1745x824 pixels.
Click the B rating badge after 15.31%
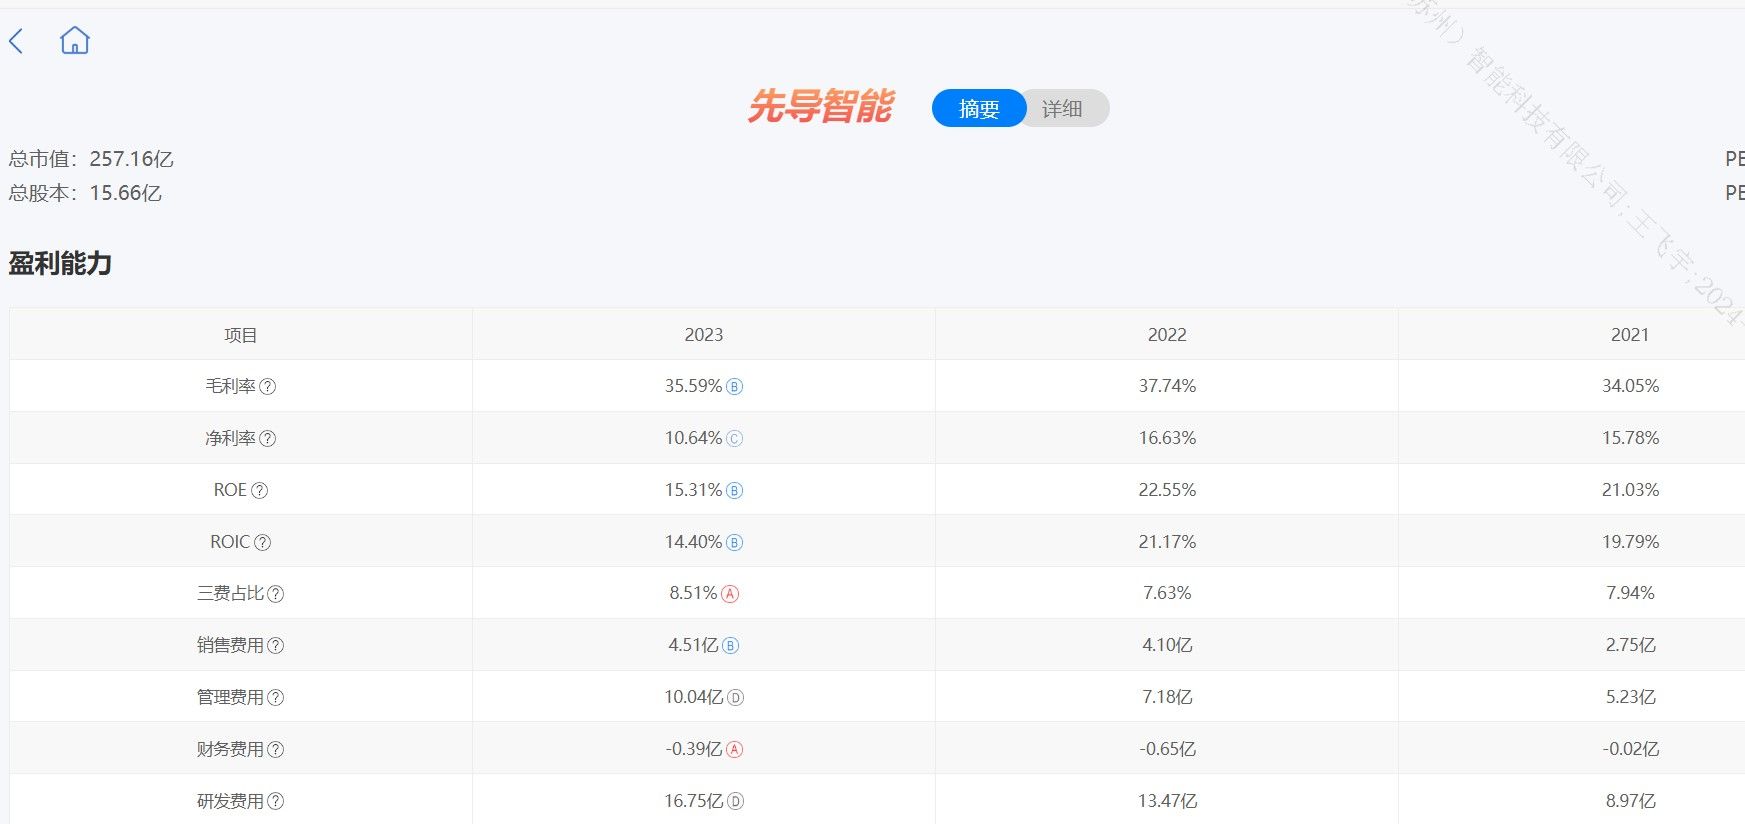click(734, 491)
